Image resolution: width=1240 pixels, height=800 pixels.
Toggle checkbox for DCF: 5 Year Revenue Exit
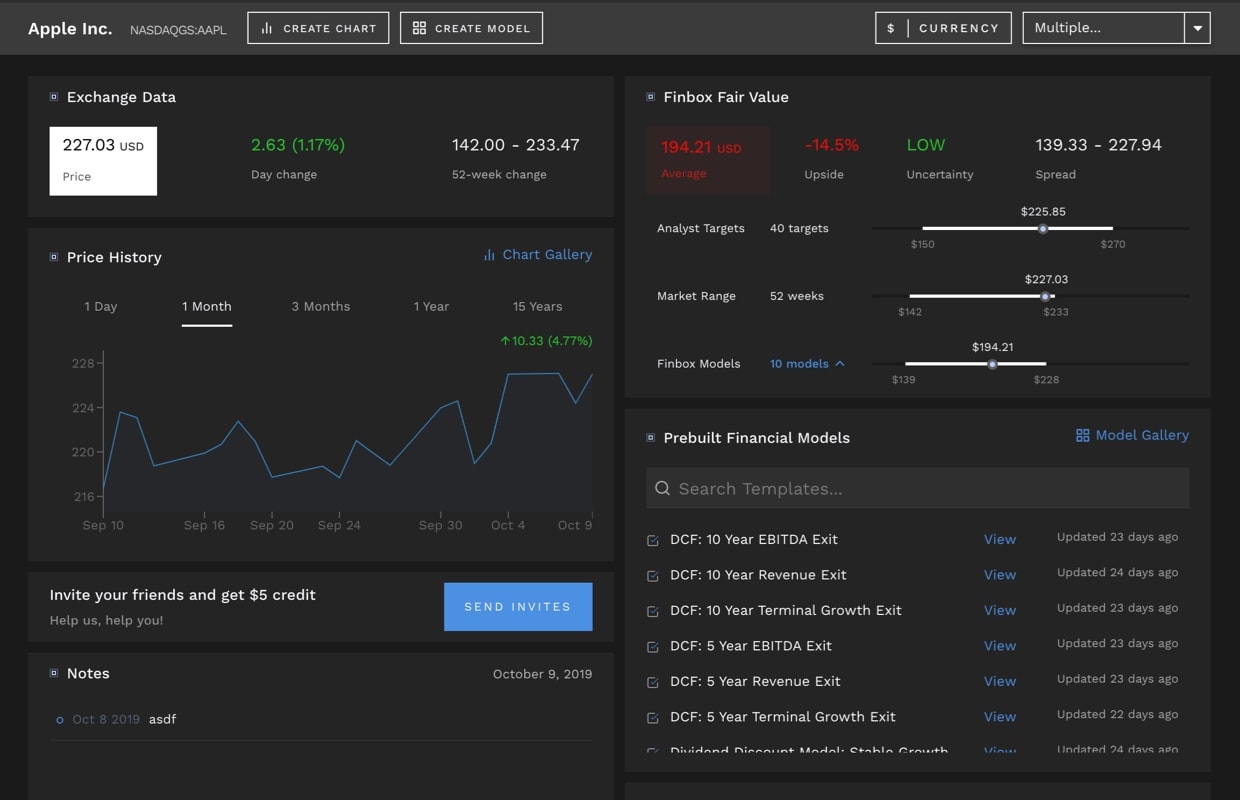pos(653,682)
